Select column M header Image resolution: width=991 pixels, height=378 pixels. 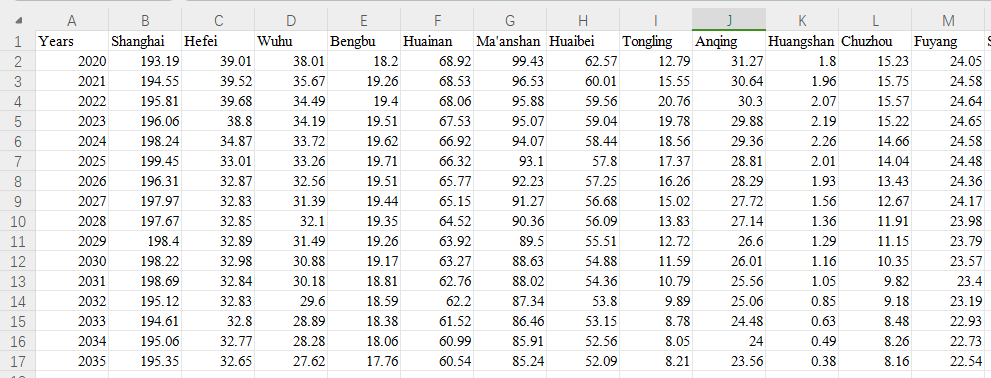pyautogui.click(x=948, y=21)
